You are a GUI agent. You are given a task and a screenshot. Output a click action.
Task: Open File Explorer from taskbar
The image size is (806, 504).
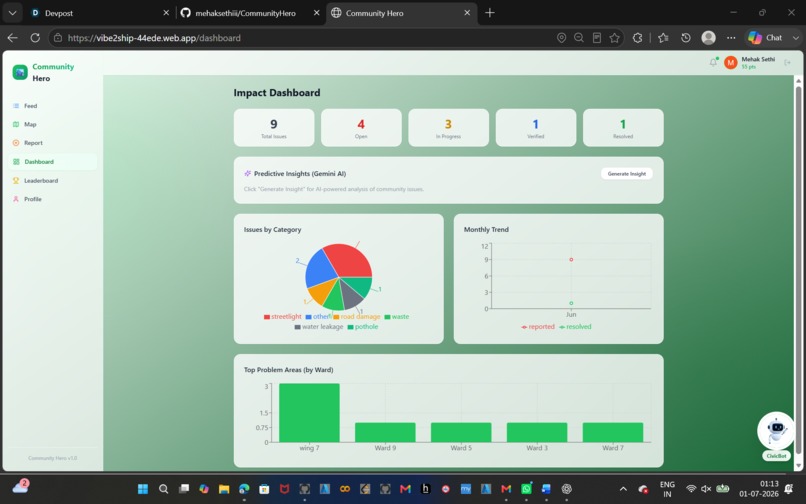click(x=224, y=489)
